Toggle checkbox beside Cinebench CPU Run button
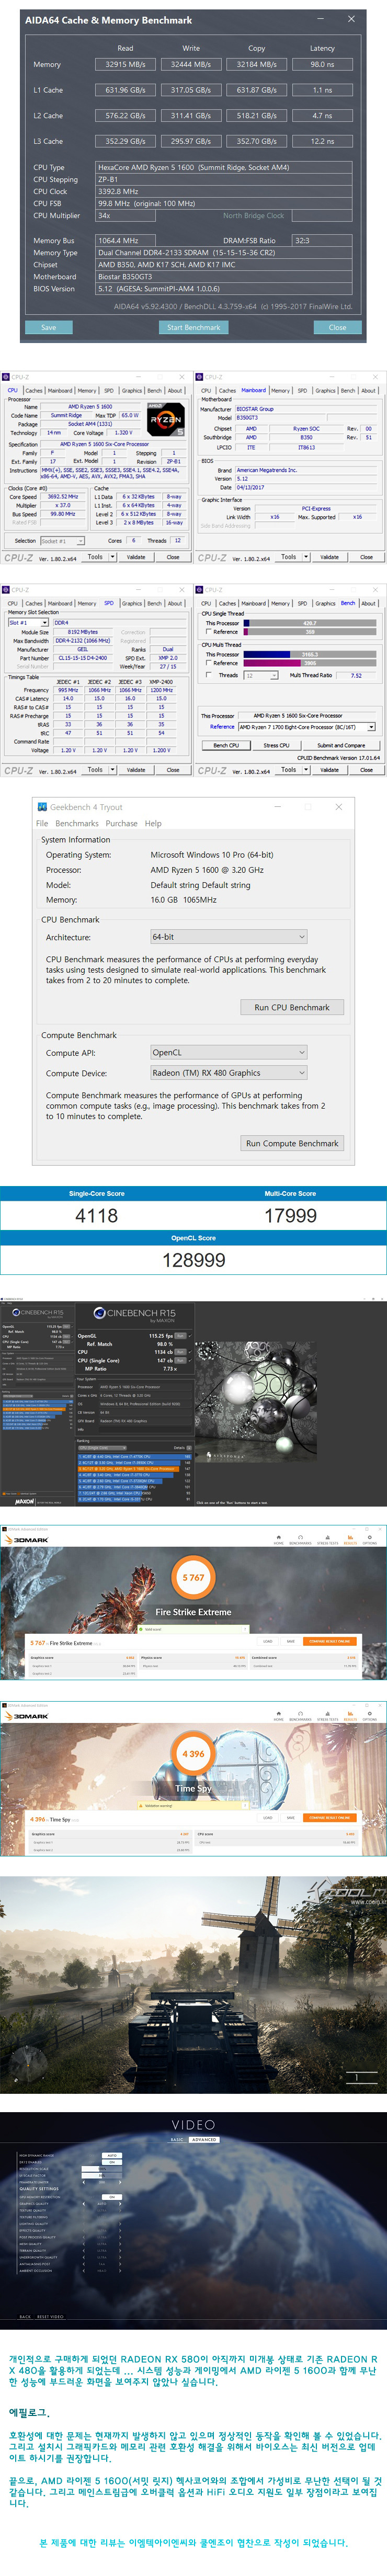This screenshot has width=387, height=2576. point(190,1352)
